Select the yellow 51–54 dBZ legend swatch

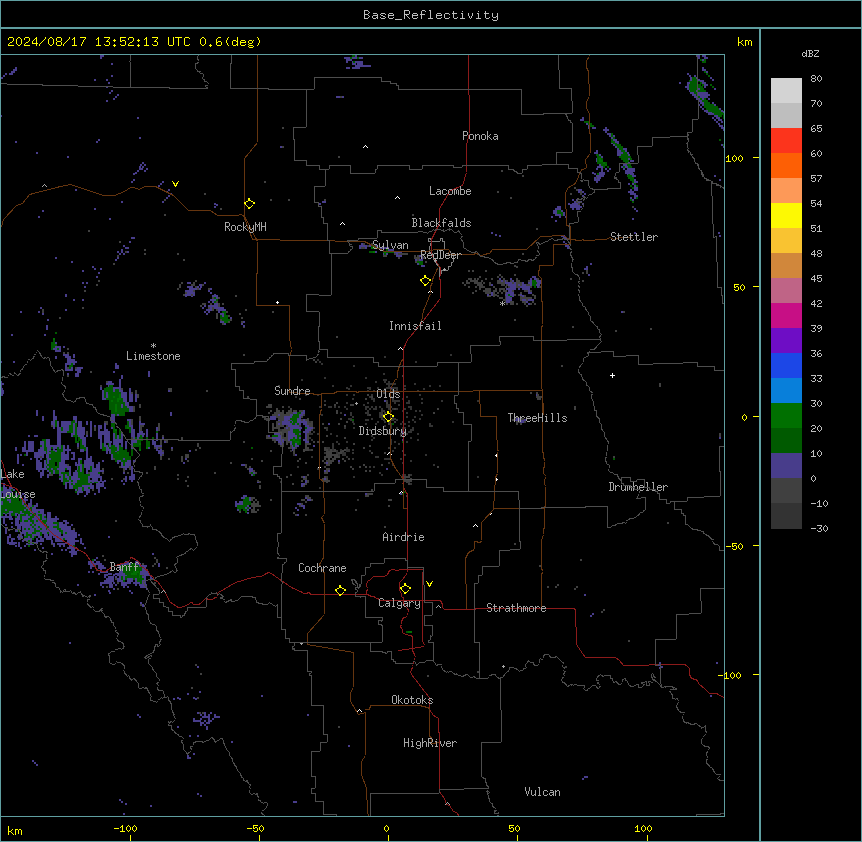pyautogui.click(x=786, y=215)
